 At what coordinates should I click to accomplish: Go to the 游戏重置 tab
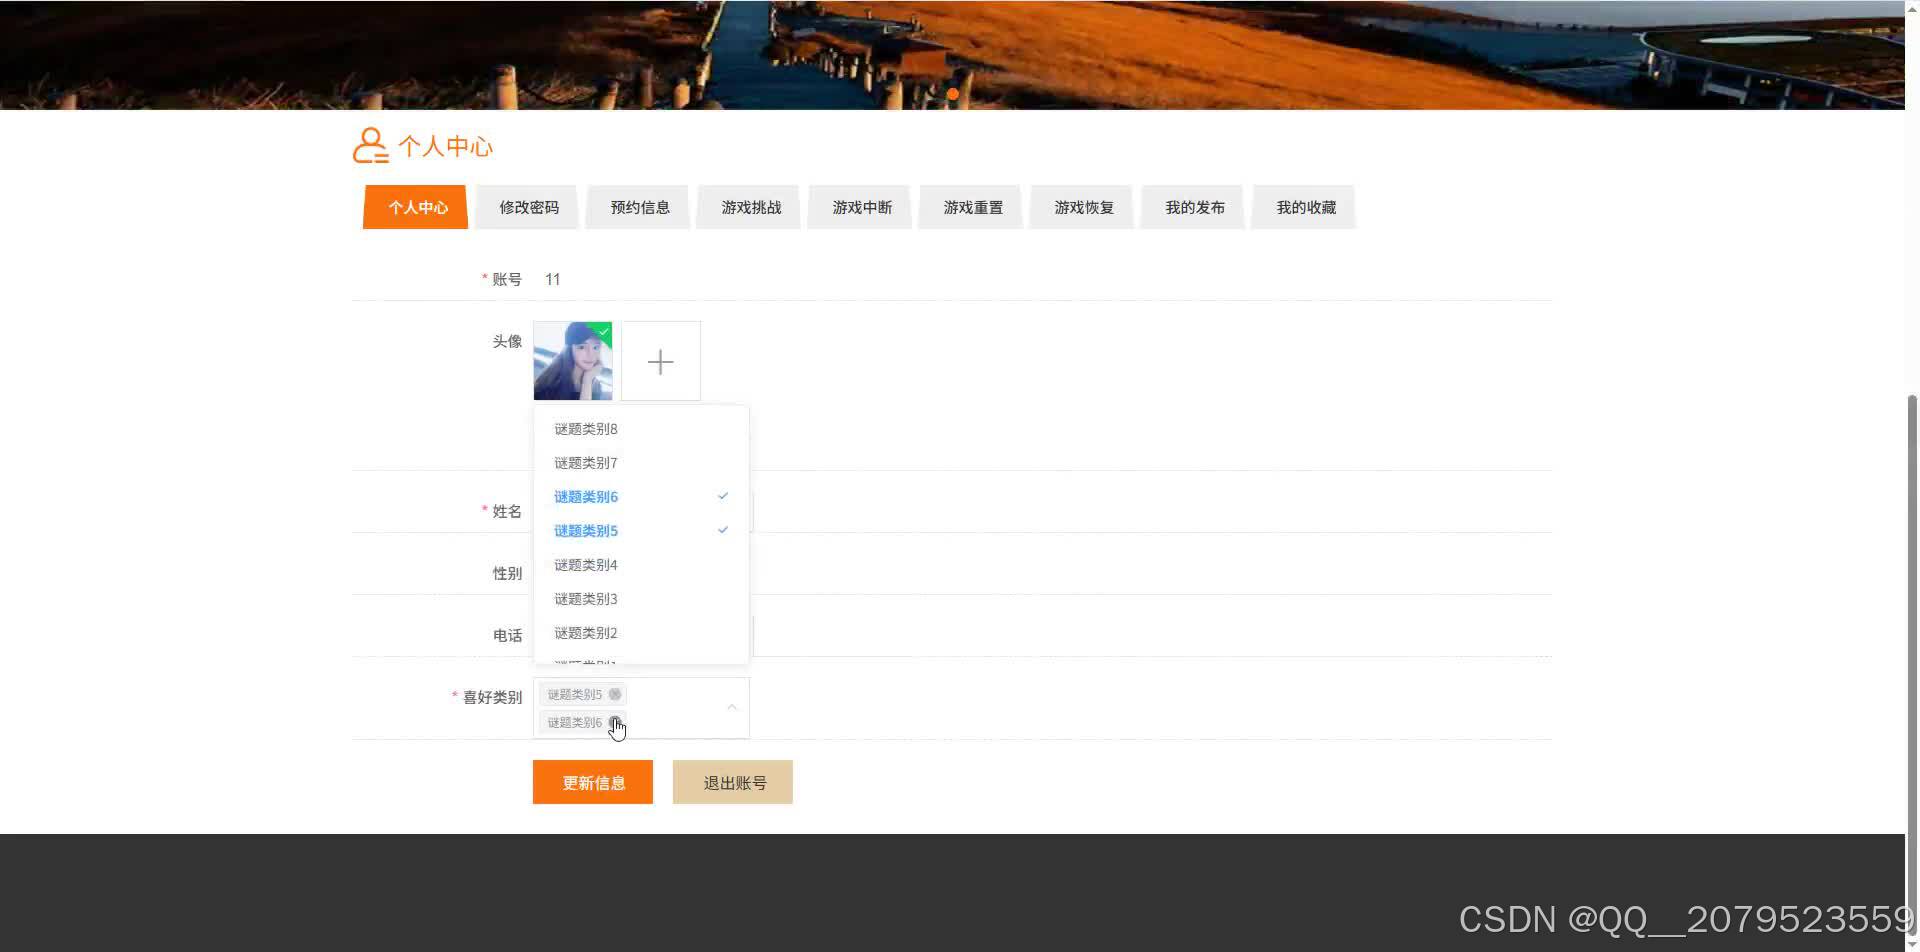coord(973,207)
